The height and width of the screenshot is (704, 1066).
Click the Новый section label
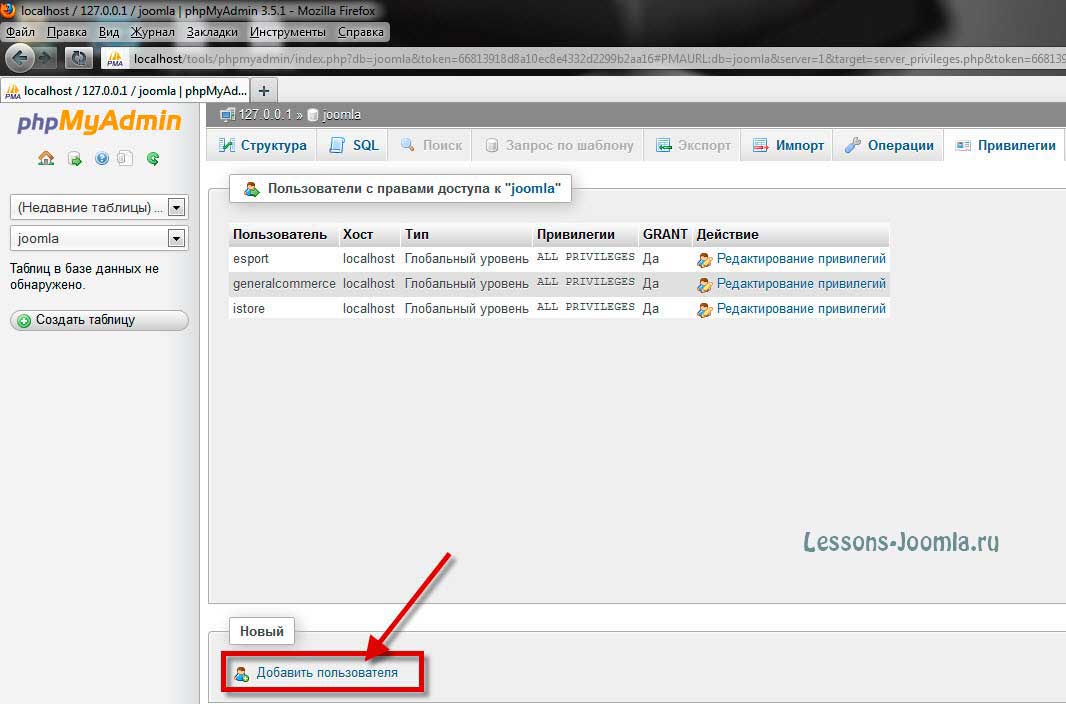(262, 631)
